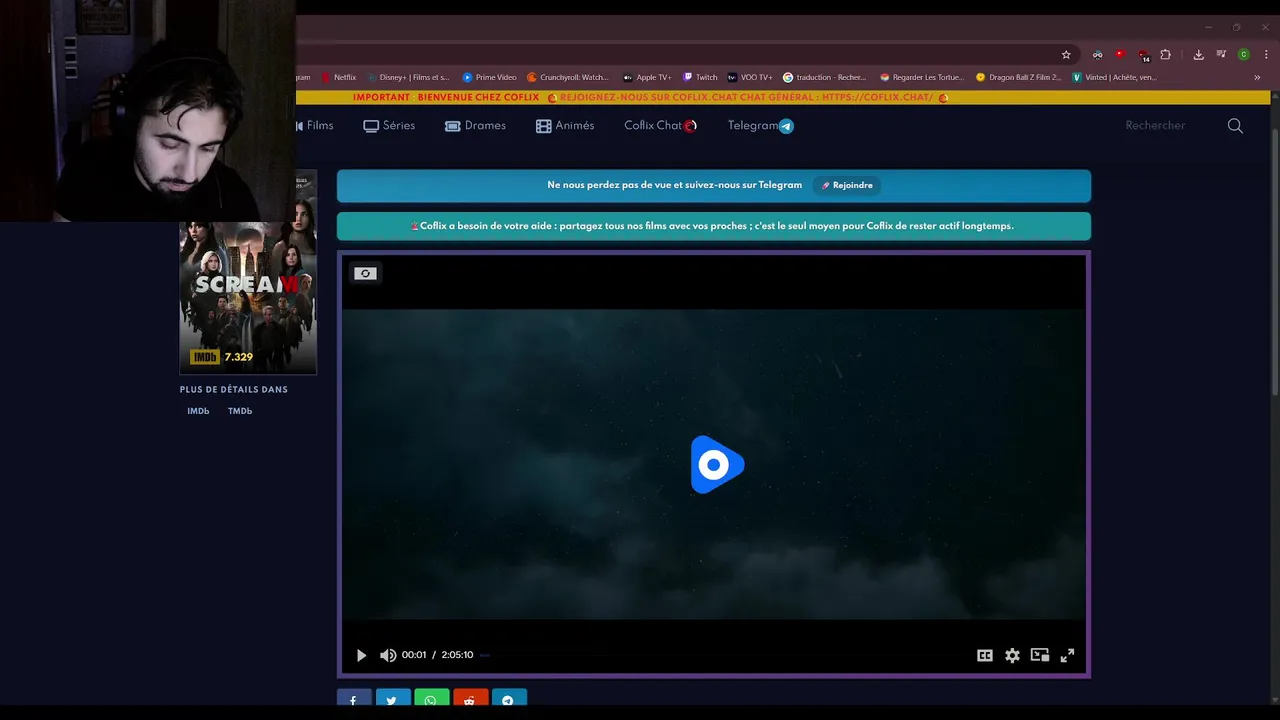Bookmark this page with the star icon
This screenshot has height=720, width=1280.
1066,55
